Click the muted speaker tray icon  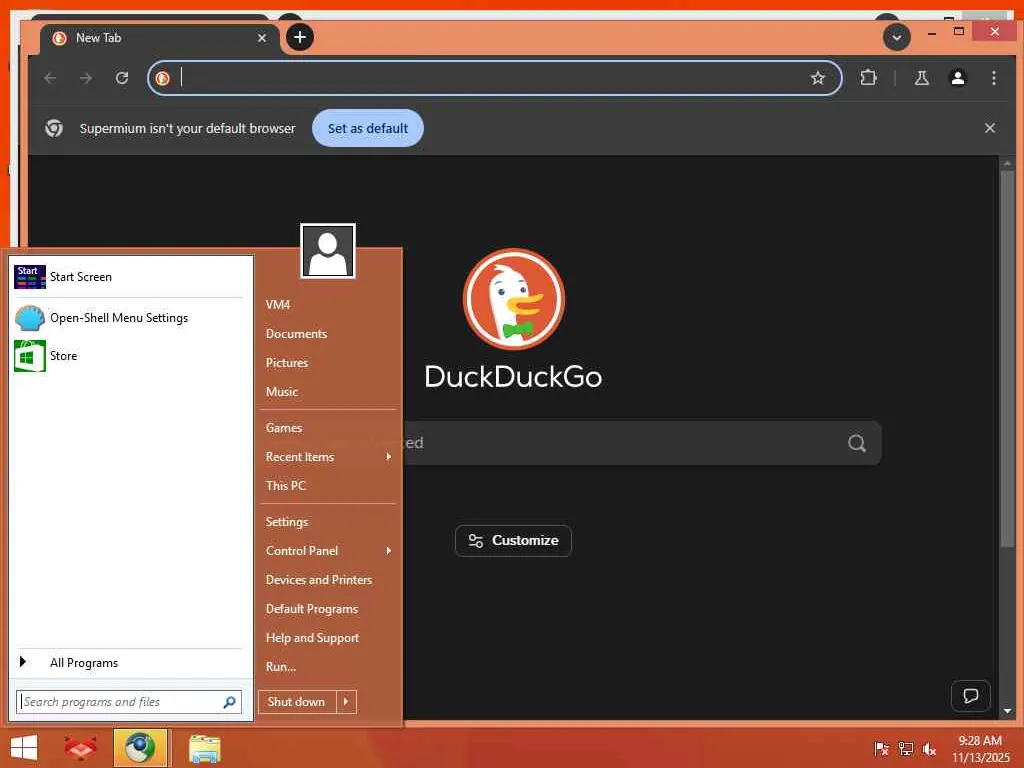[x=929, y=749]
